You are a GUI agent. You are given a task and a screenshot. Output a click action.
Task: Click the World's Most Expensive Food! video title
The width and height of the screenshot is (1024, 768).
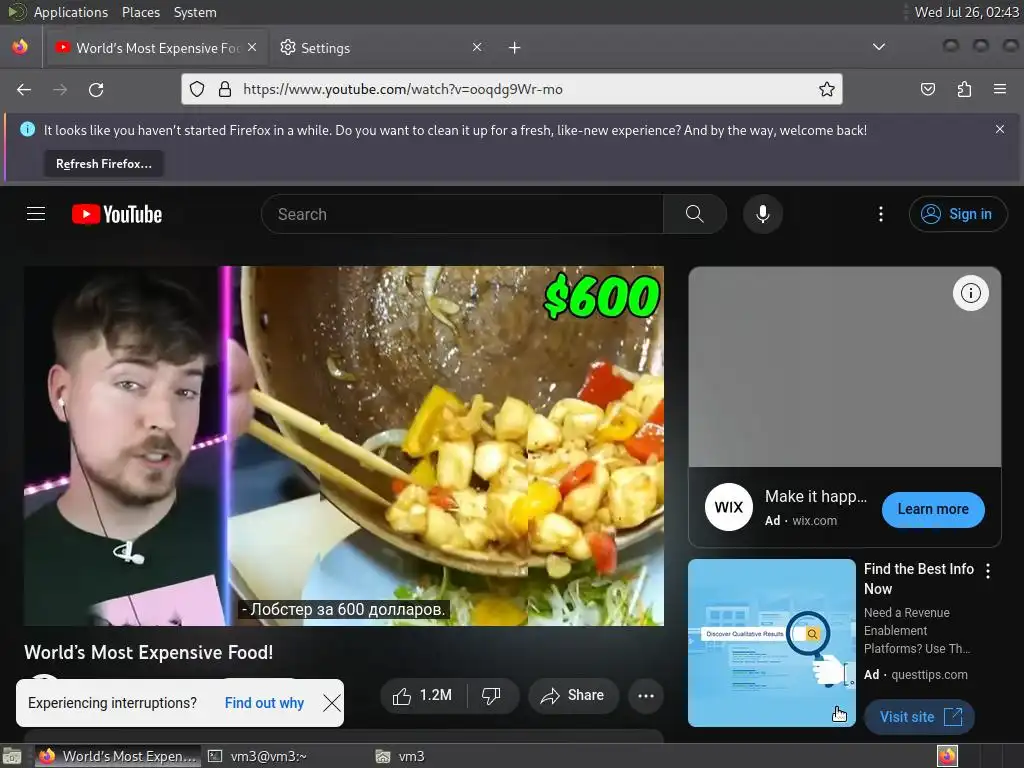(x=149, y=652)
